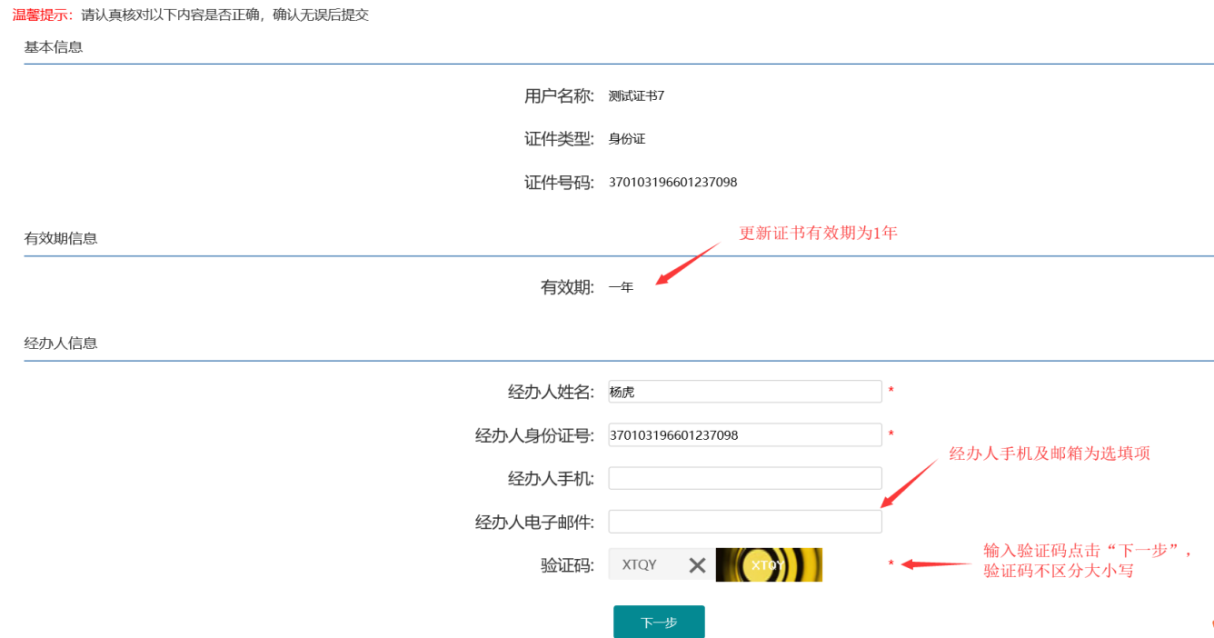1214x638 pixels.
Task: Click the 验证码 input containing XTQY
Action: click(646, 565)
